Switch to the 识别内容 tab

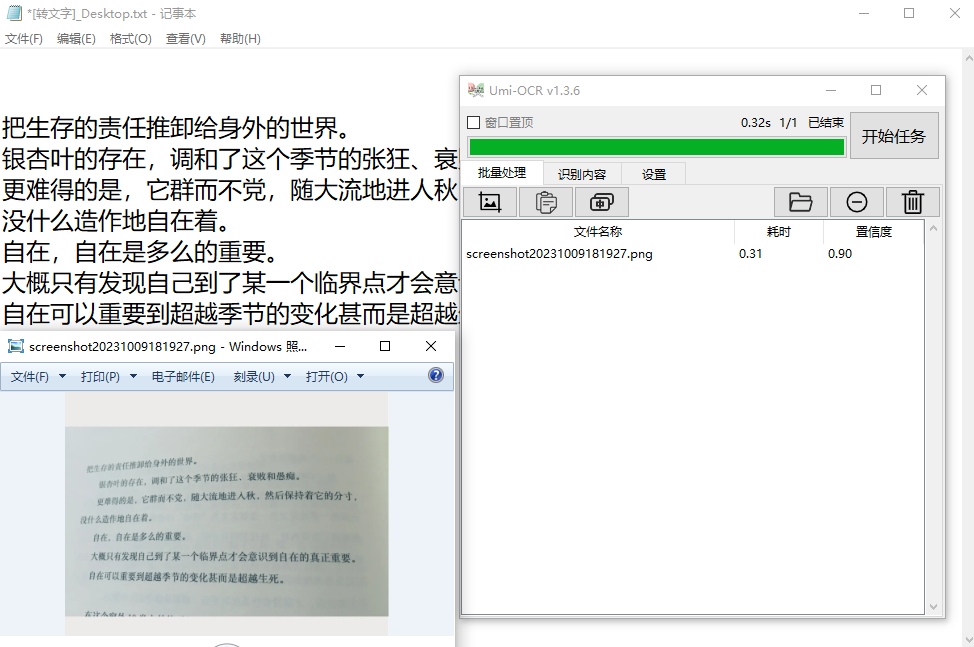point(584,173)
